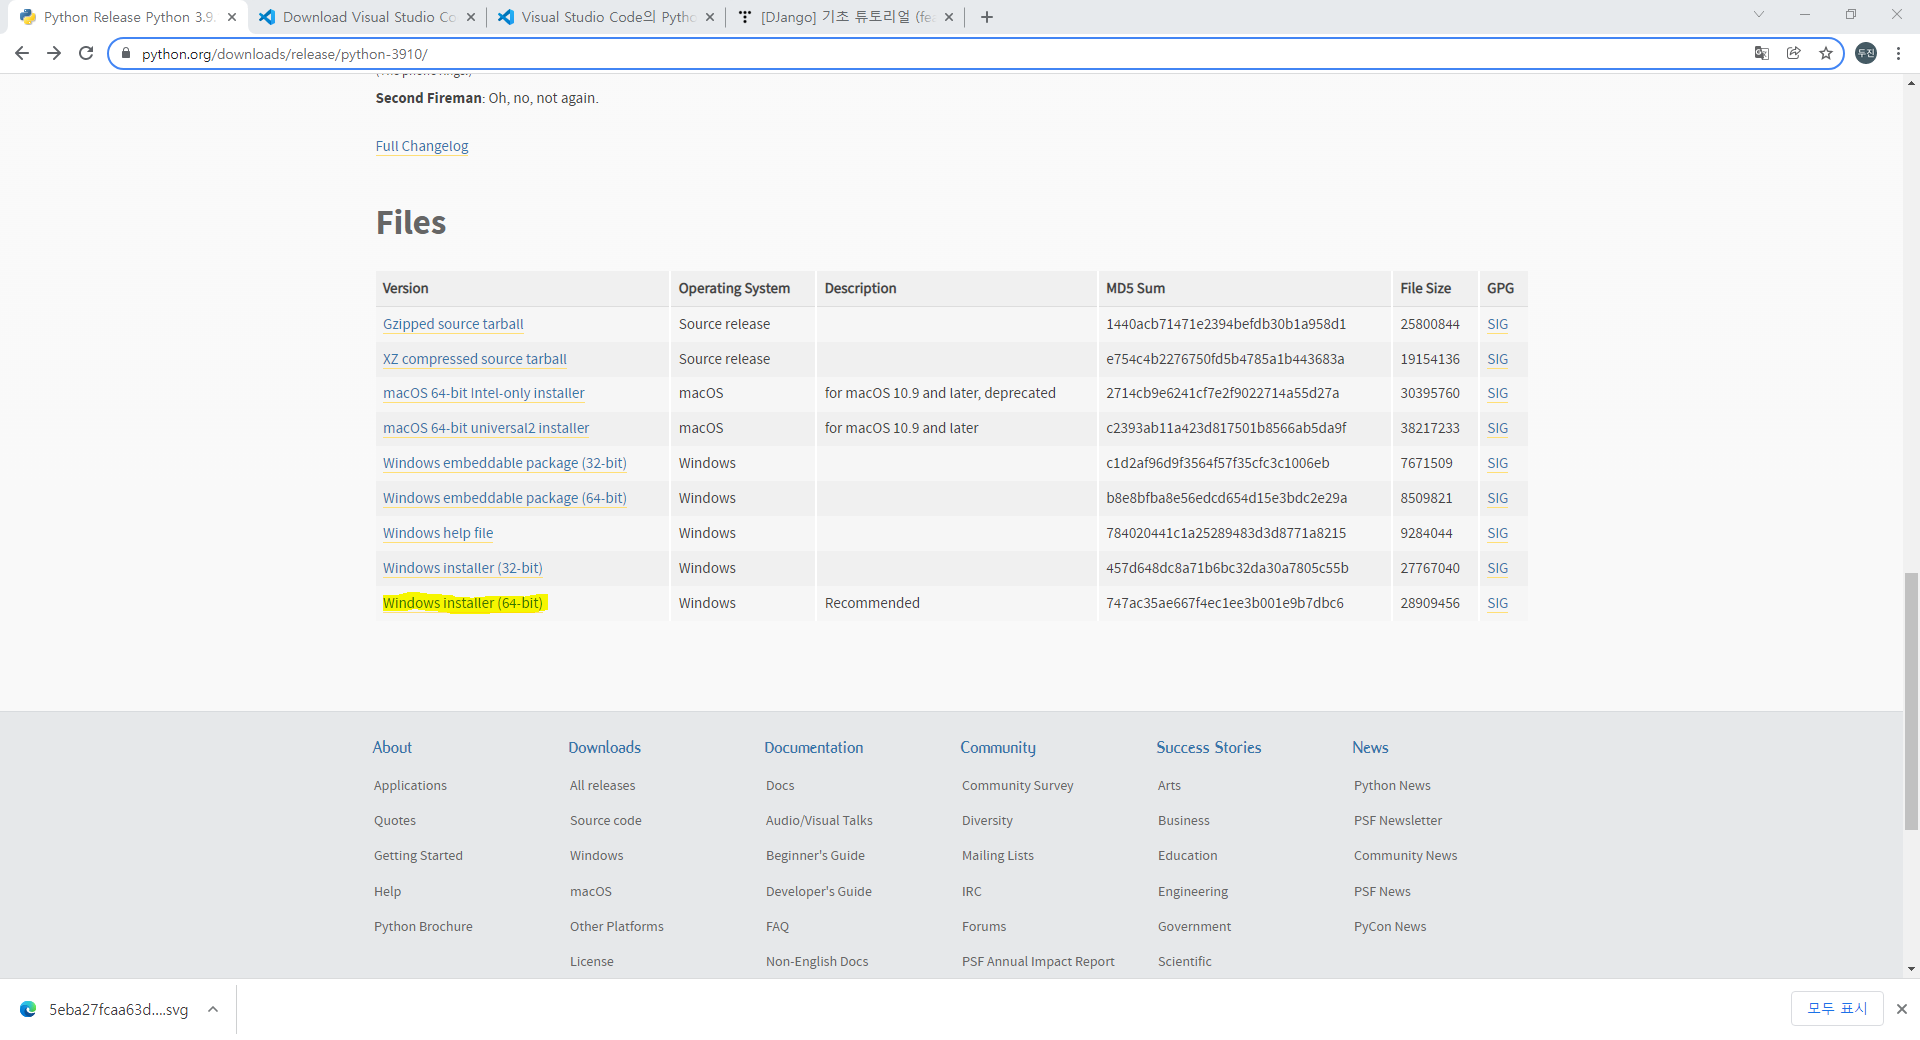Open Beginner's Guide footer link

815,855
